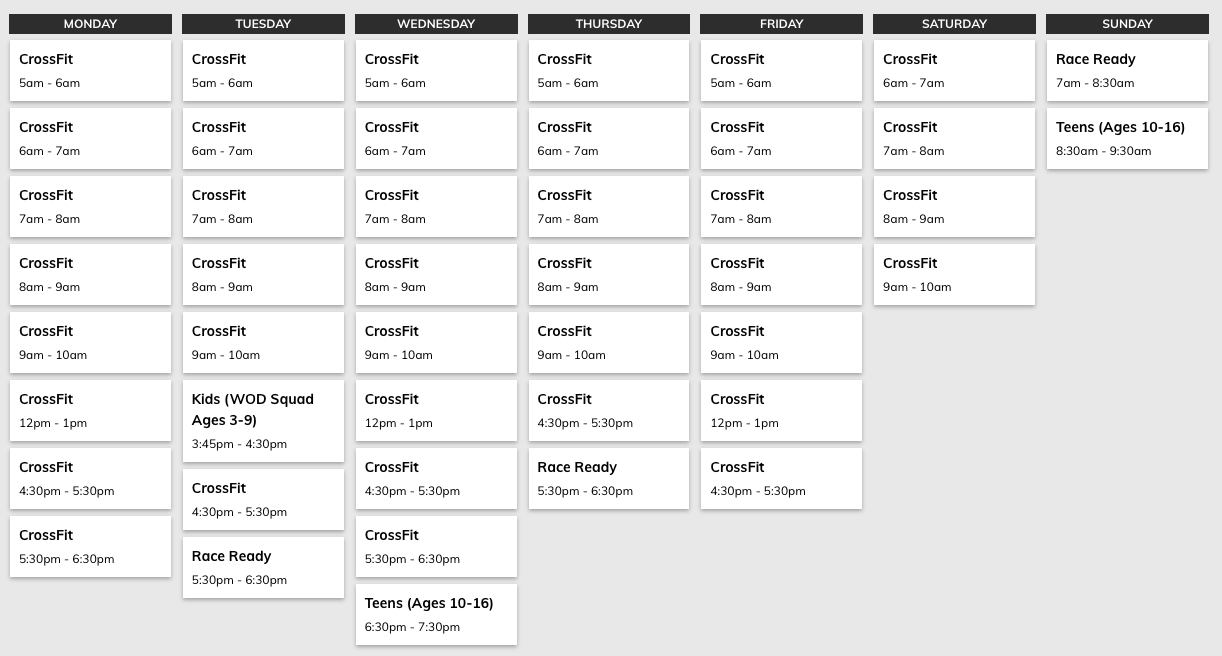The image size is (1222, 656).
Task: Choose Wednesday's 5:30pm CrossFit class
Action: [436, 546]
